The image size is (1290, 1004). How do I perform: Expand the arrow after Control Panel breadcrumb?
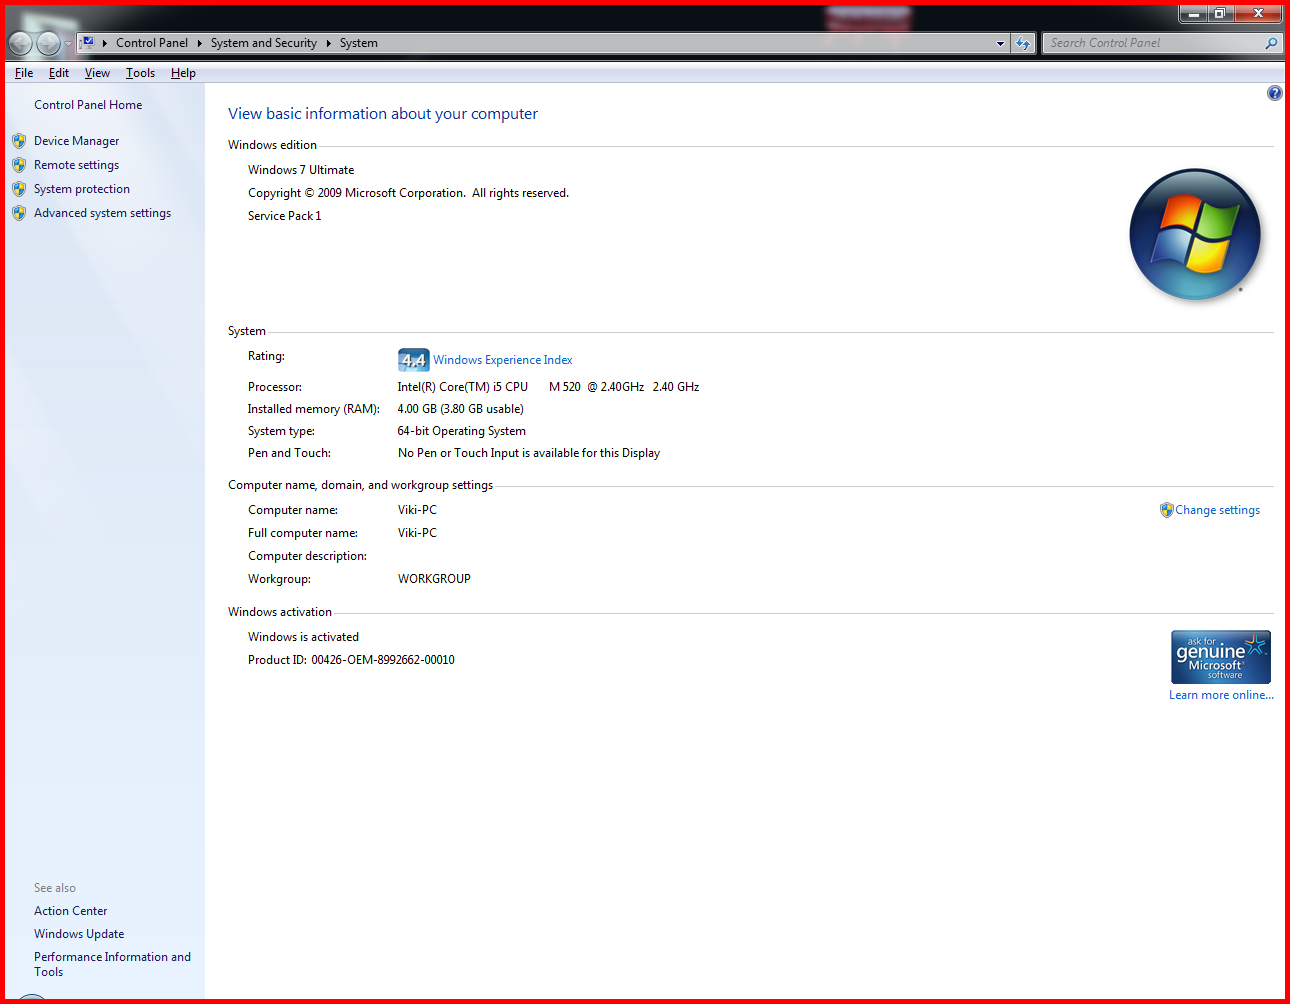[199, 43]
